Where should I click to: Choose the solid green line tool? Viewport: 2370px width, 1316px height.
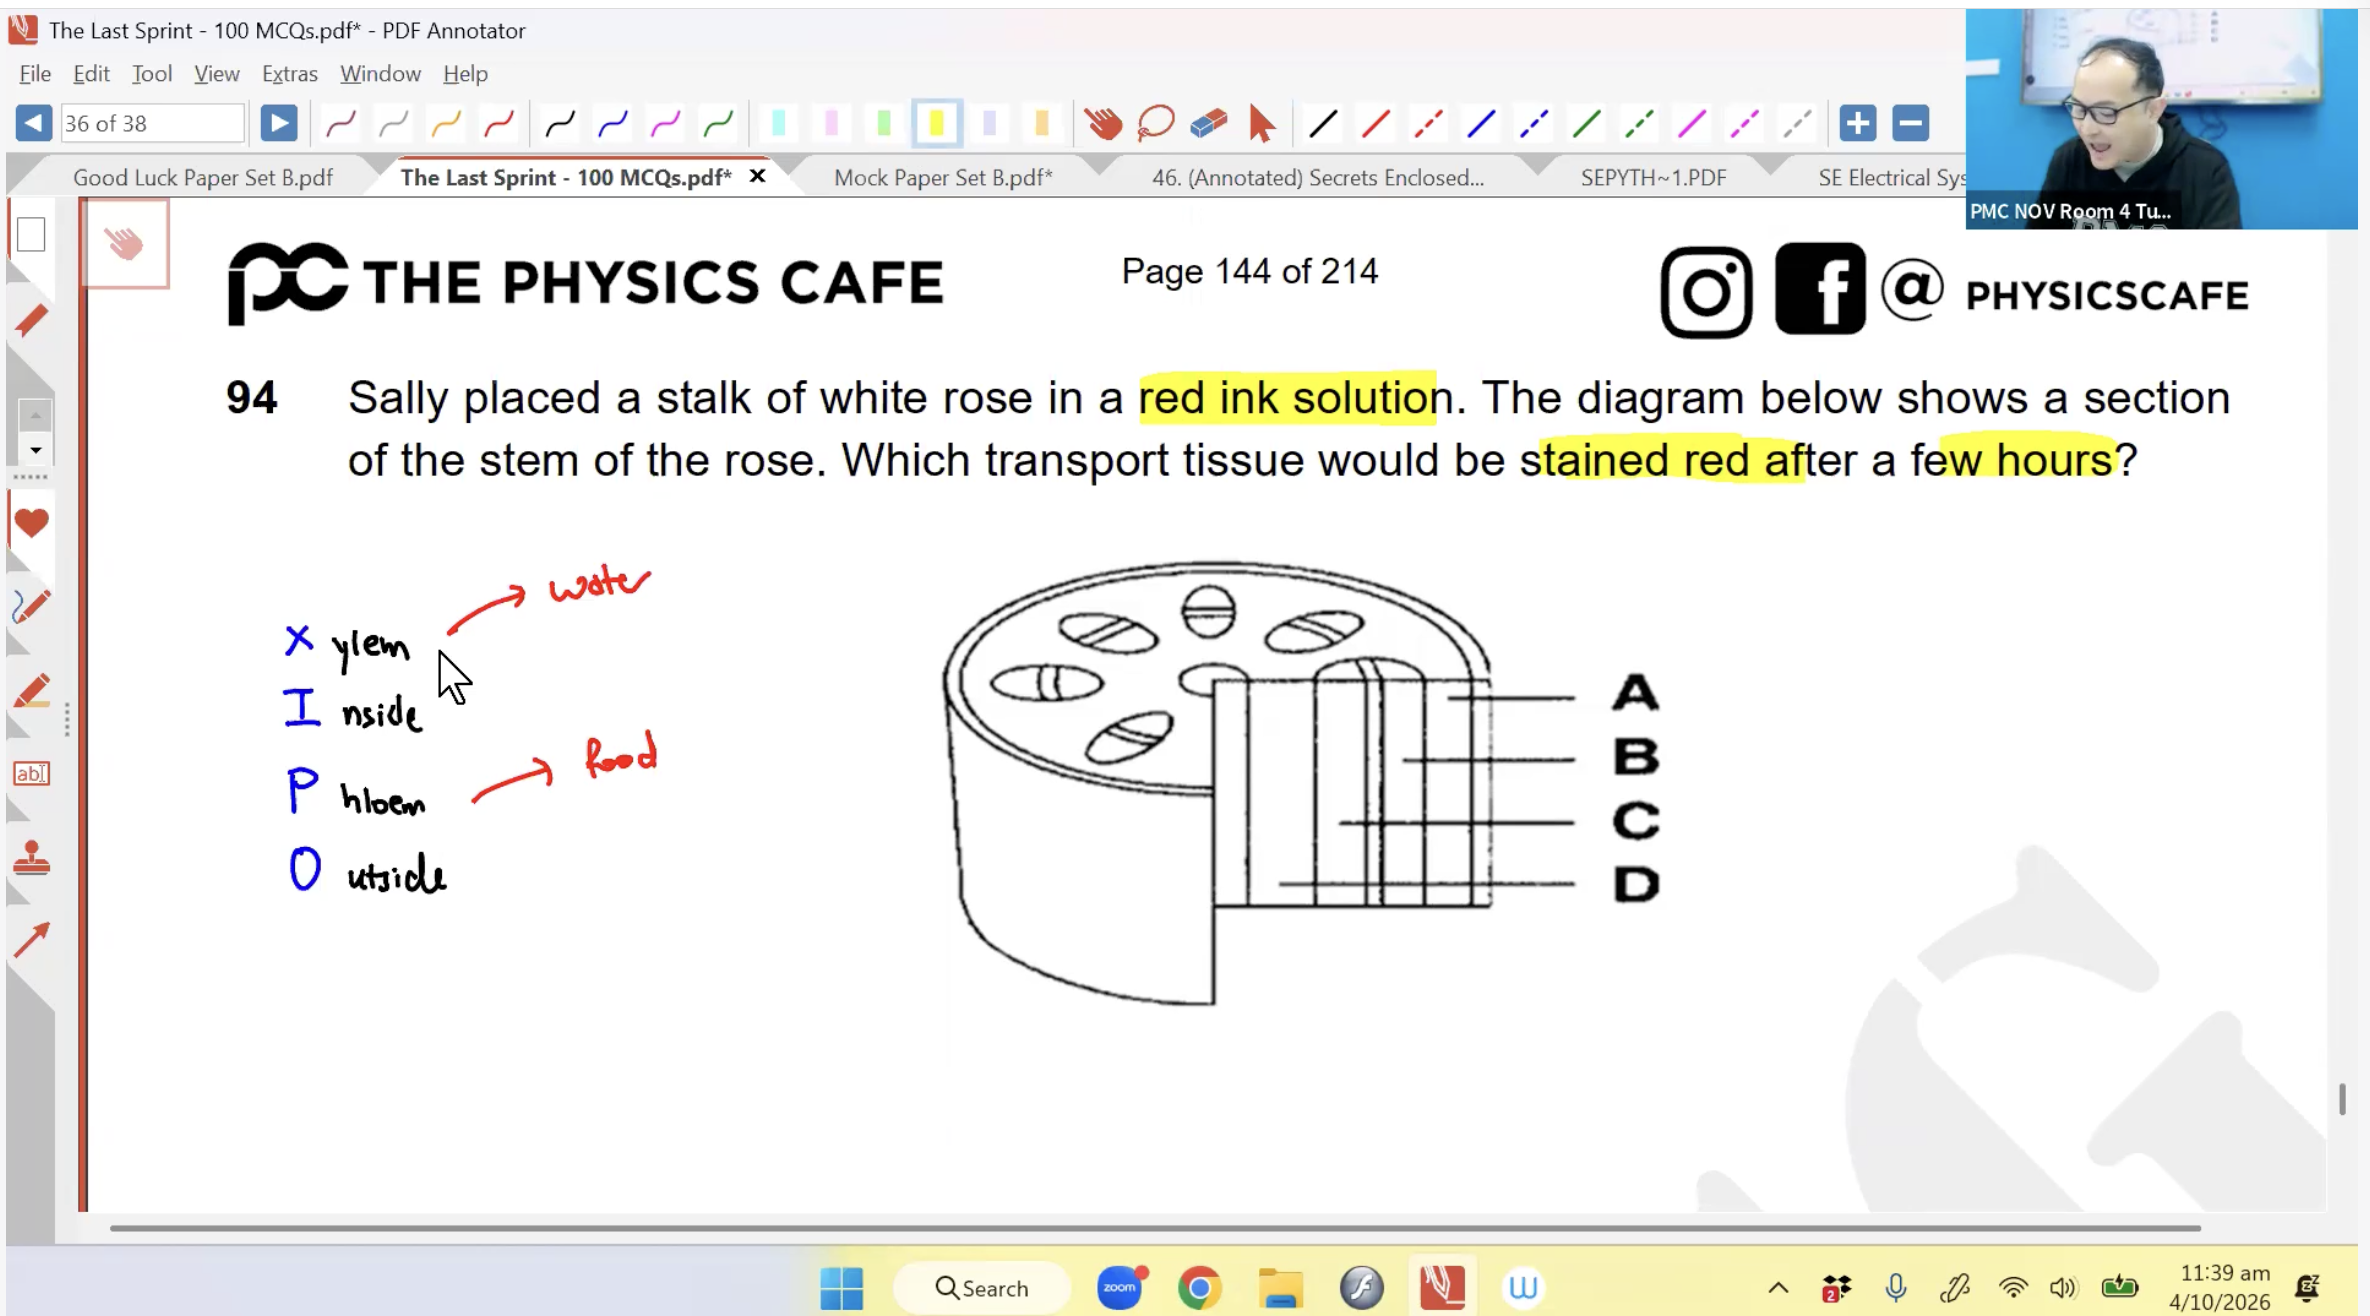click(1587, 124)
